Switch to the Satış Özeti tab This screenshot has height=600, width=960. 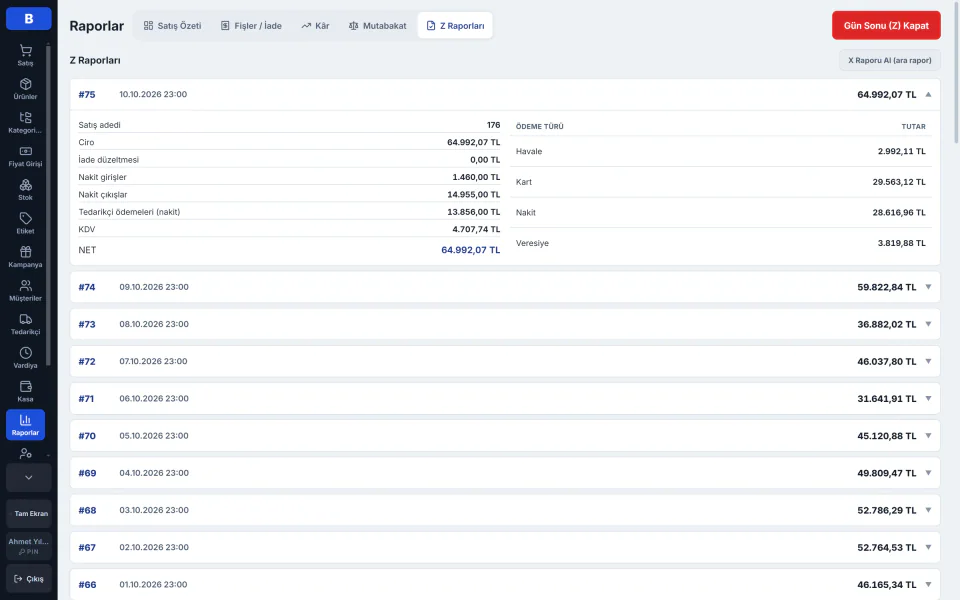(173, 26)
